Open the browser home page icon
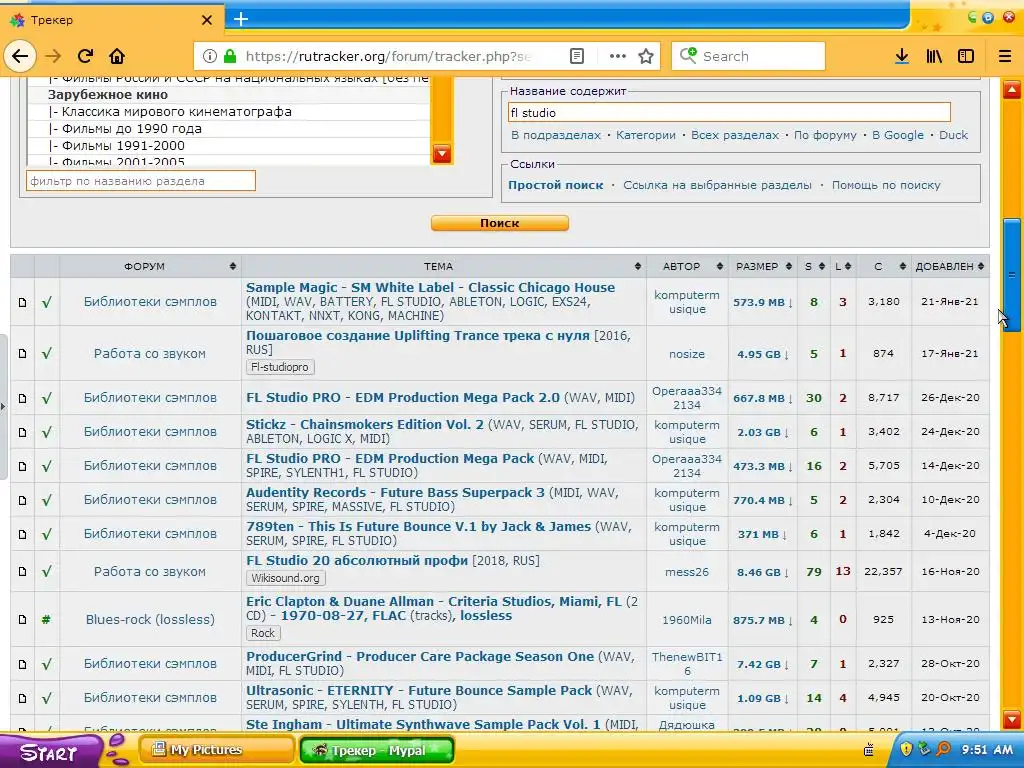The image size is (1024, 768). click(117, 56)
